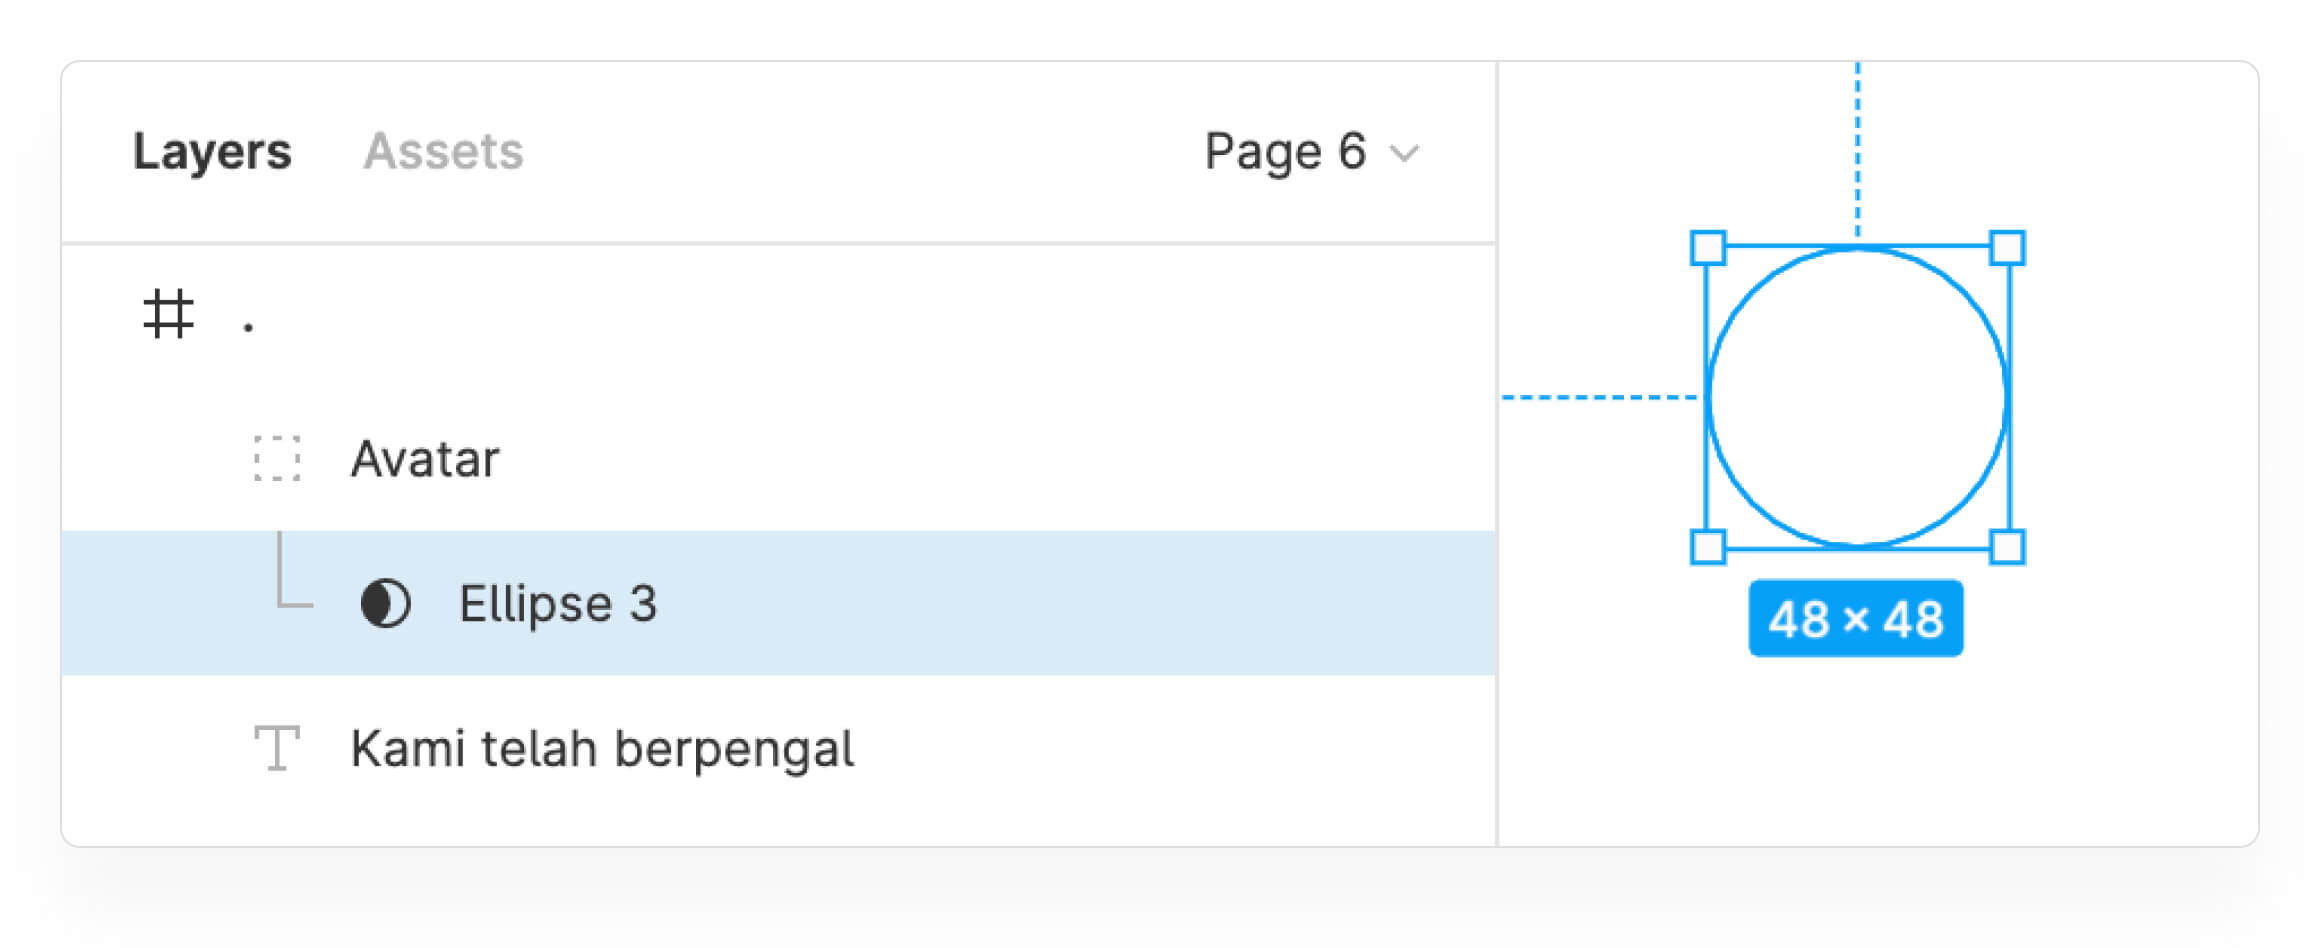Select the Avatar layer name
Screen dimensions: 2320x948
pyautogui.click(x=425, y=460)
